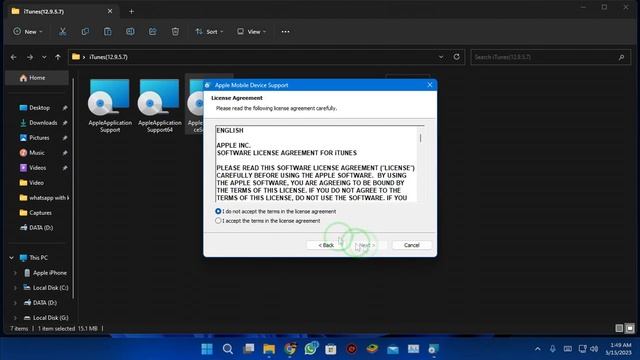Viewport: 640px width, 360px height.
Task: Open Google Chrome from taskbar
Action: pyautogui.click(x=290, y=349)
